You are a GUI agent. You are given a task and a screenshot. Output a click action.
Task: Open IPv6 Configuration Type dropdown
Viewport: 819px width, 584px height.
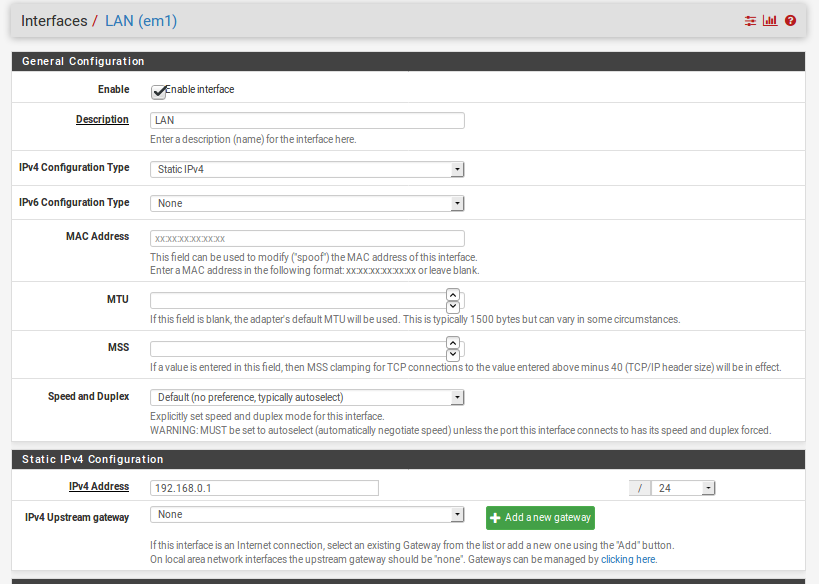(x=307, y=203)
